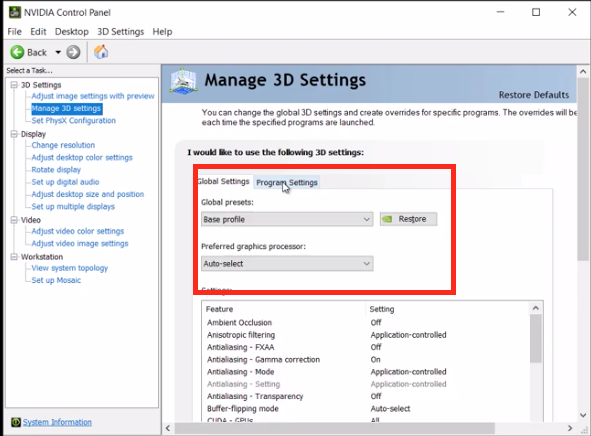This screenshot has height=436, width=591.
Task: Click the horizontal scrollbar thumb
Action: point(335,428)
